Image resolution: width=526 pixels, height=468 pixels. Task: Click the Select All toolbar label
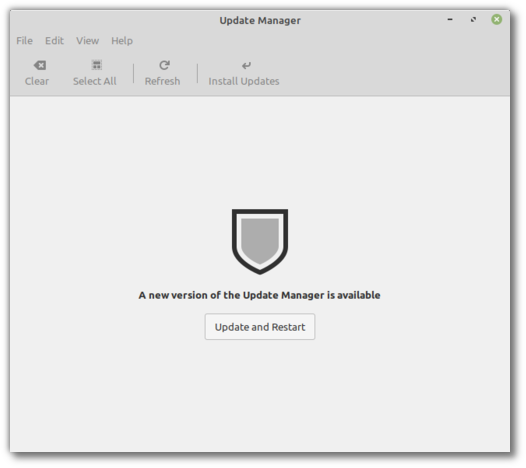[x=95, y=81]
